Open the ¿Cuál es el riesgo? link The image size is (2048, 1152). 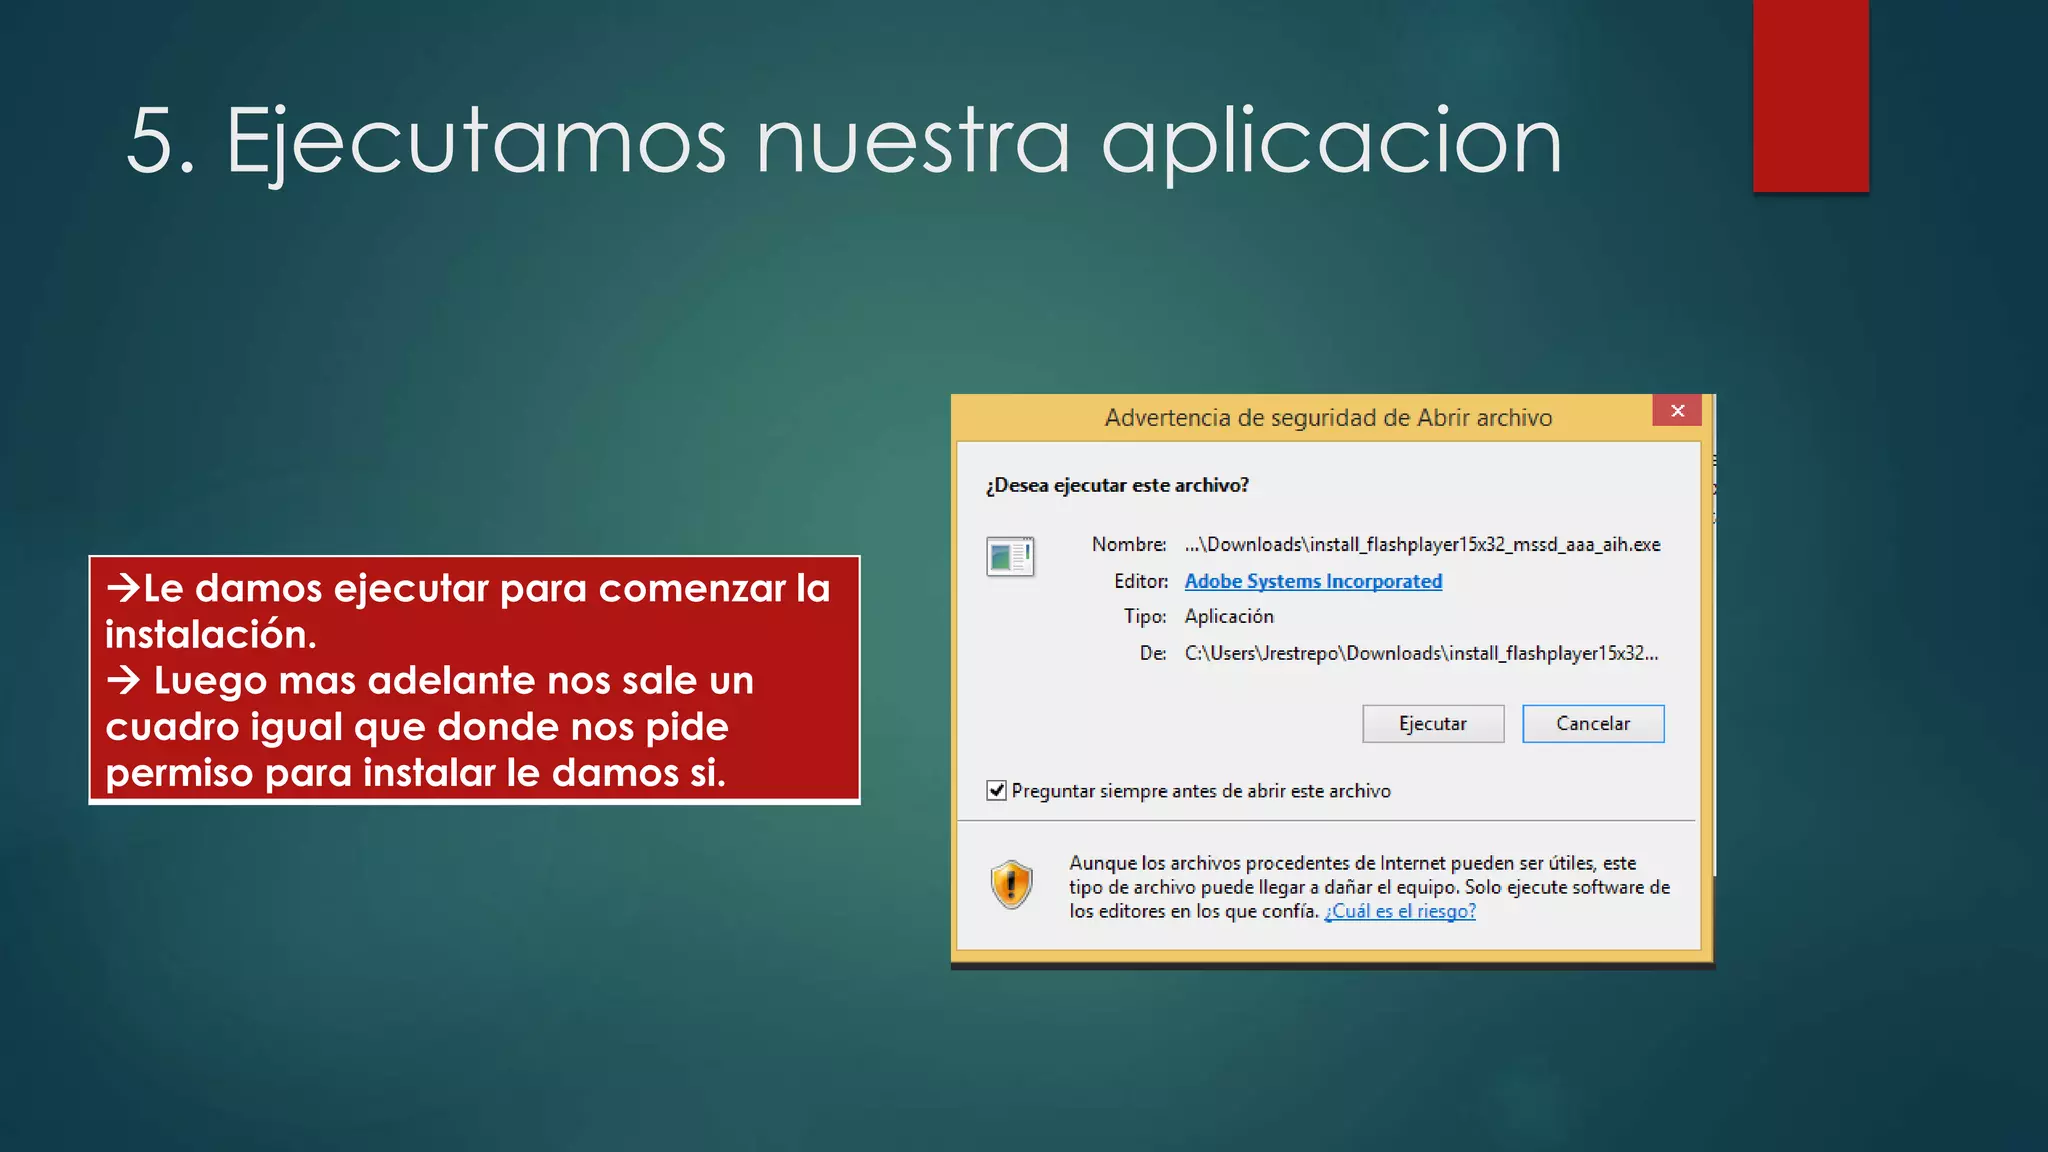[x=1399, y=911]
